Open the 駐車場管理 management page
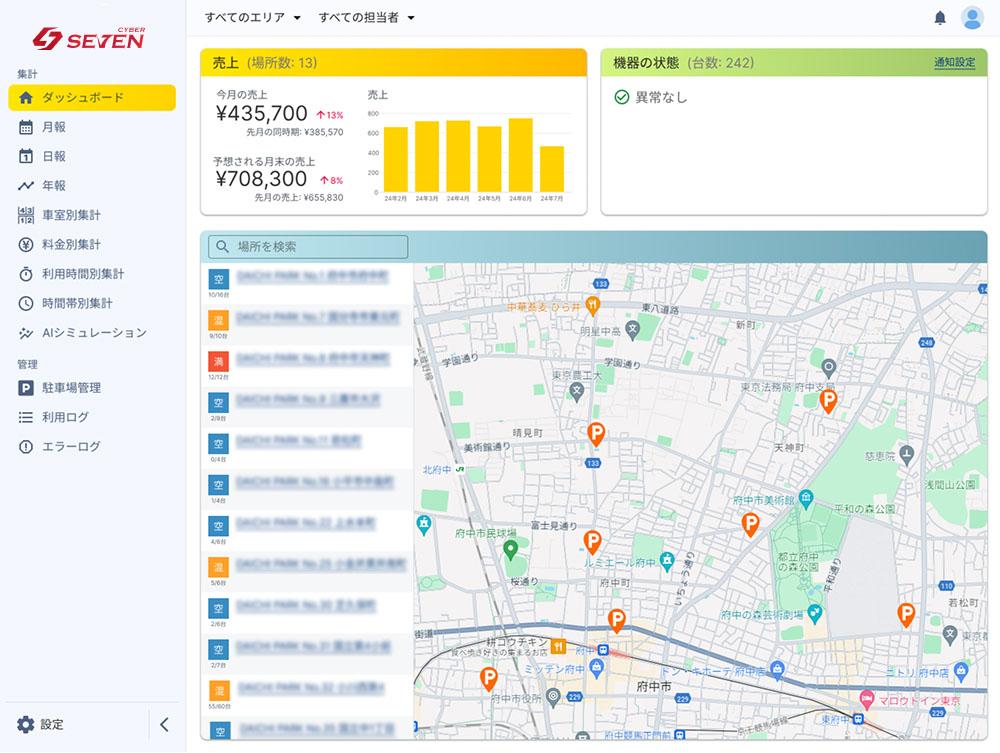The image size is (1000, 753). click(x=71, y=388)
